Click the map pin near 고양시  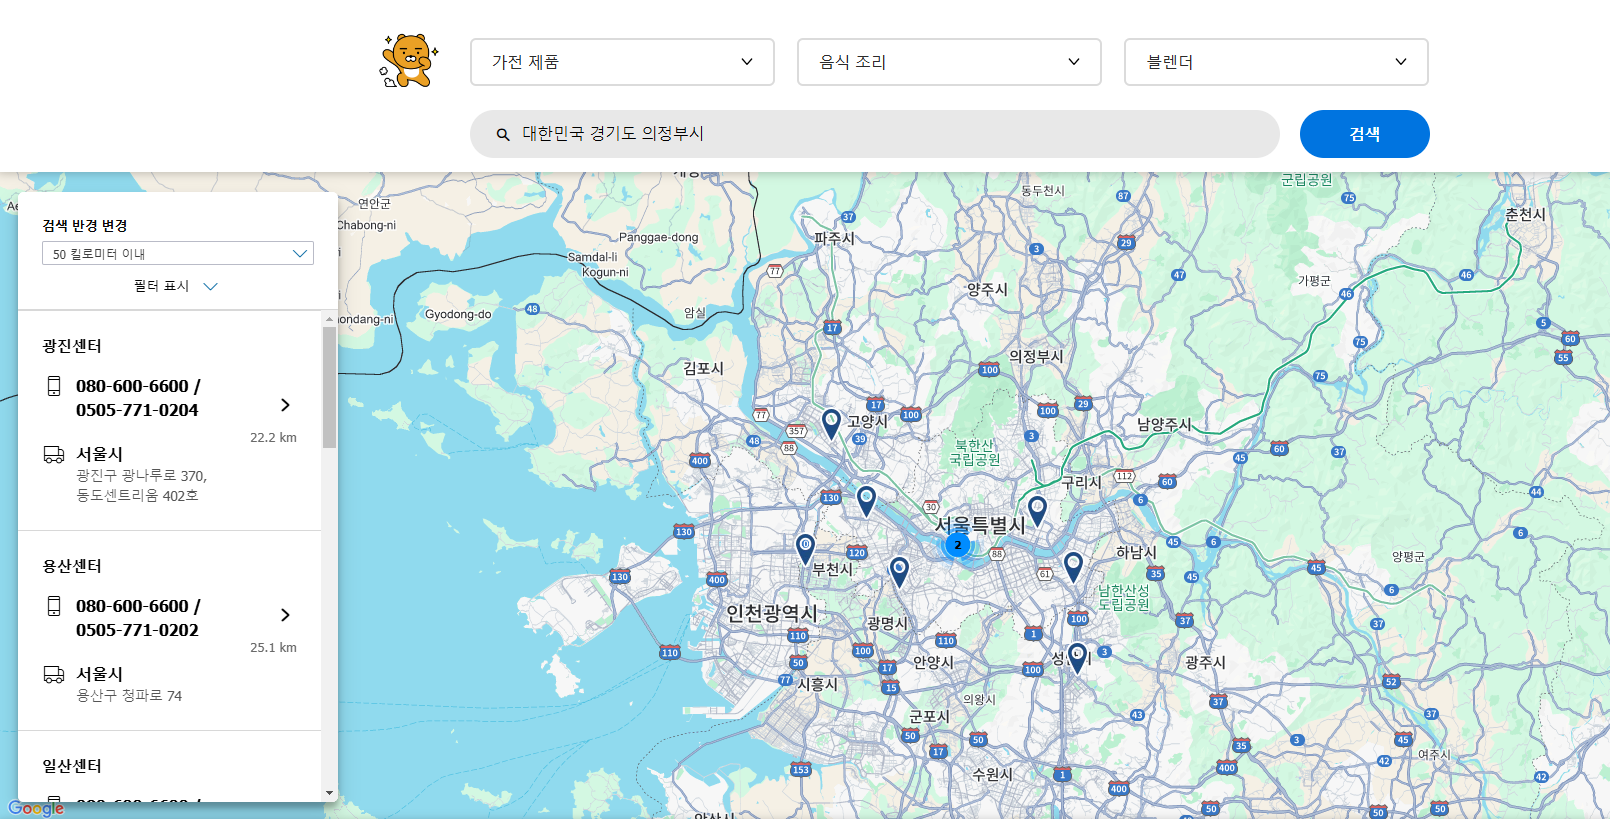831,424
